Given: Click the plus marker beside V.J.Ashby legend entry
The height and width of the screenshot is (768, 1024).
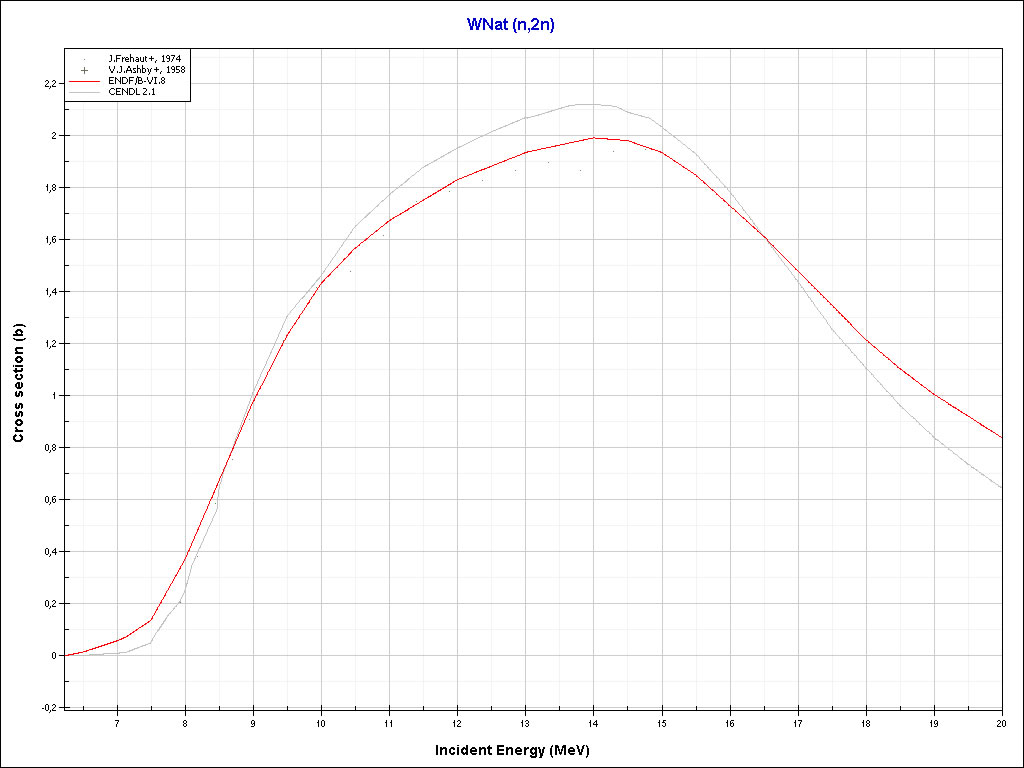Looking at the screenshot, I should [85, 70].
